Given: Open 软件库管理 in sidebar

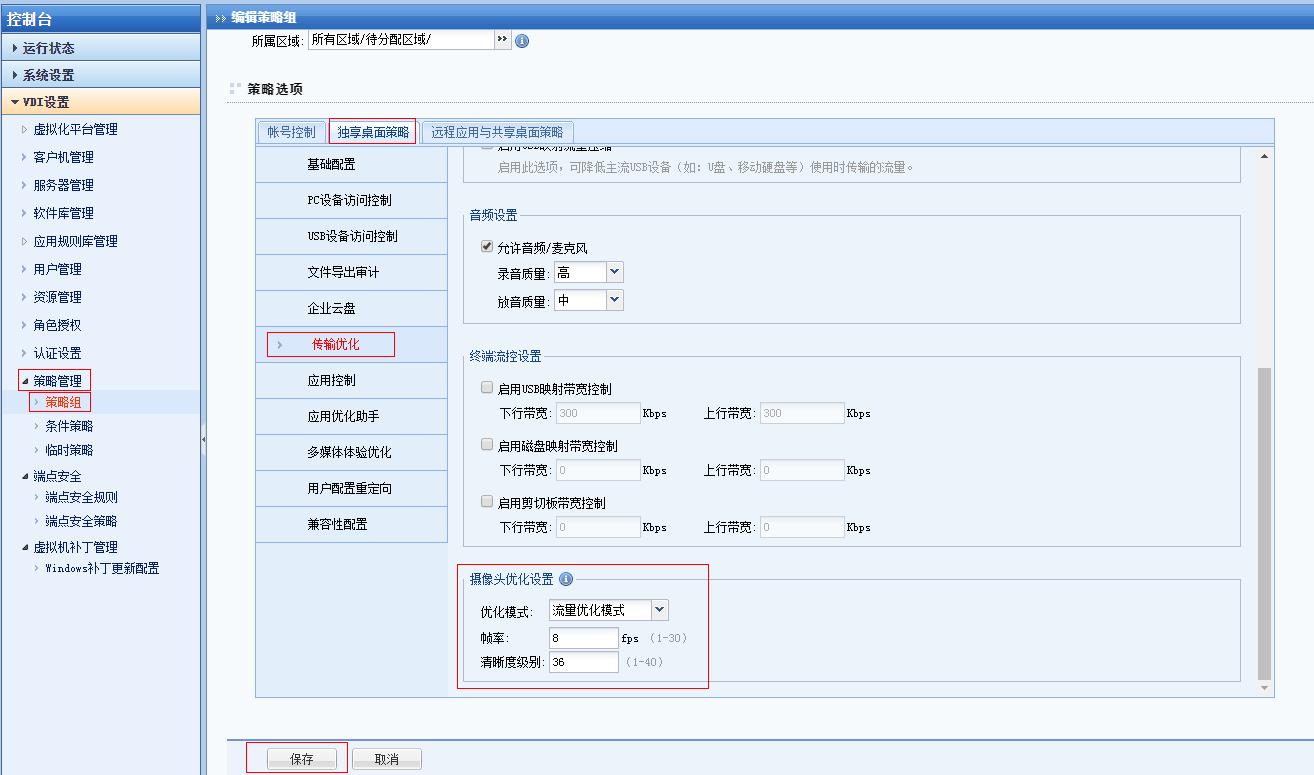Looking at the screenshot, I should click(63, 213).
